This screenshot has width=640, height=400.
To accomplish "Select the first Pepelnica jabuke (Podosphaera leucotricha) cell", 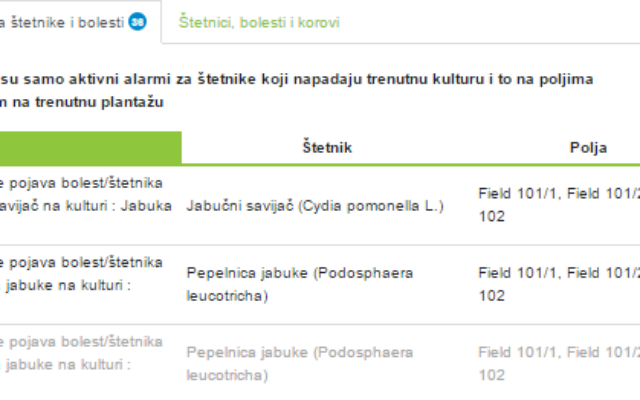I will tap(300, 284).
